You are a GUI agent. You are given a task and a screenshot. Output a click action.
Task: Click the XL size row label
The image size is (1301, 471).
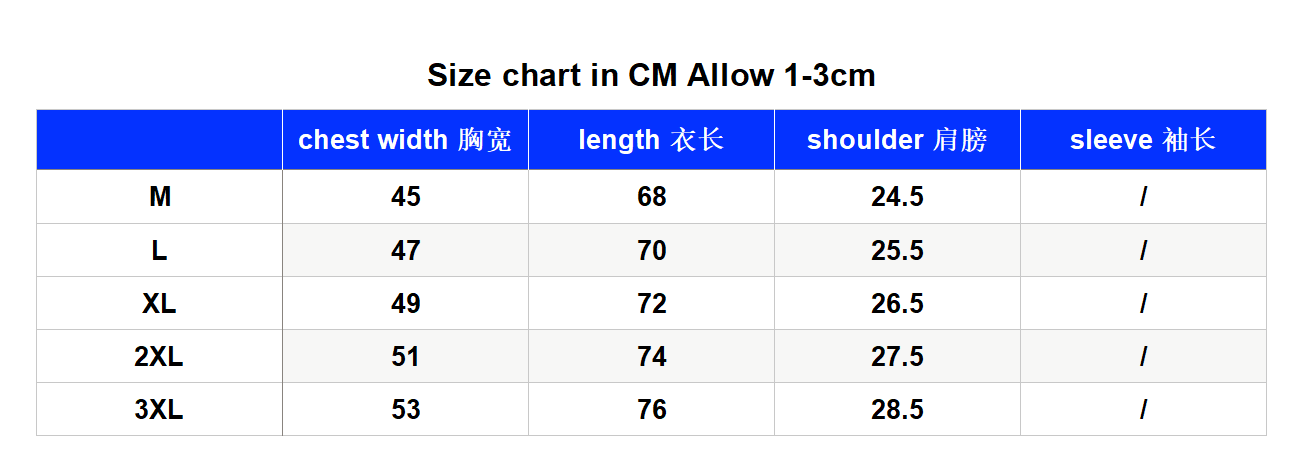tap(160, 303)
